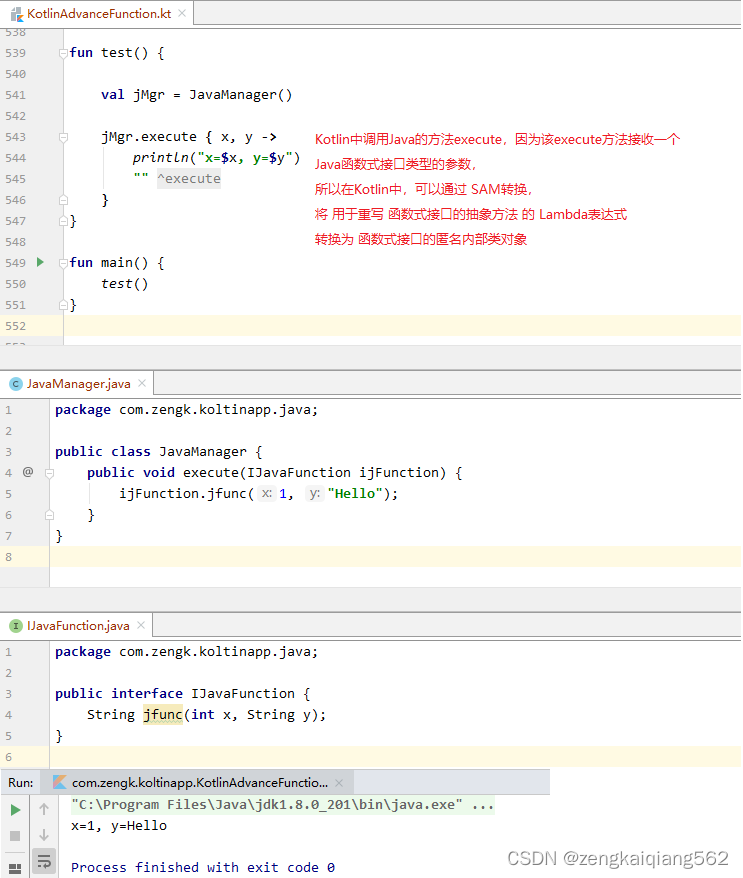
Task: Close the IJavaFunction.java tab
Action: coord(141,625)
